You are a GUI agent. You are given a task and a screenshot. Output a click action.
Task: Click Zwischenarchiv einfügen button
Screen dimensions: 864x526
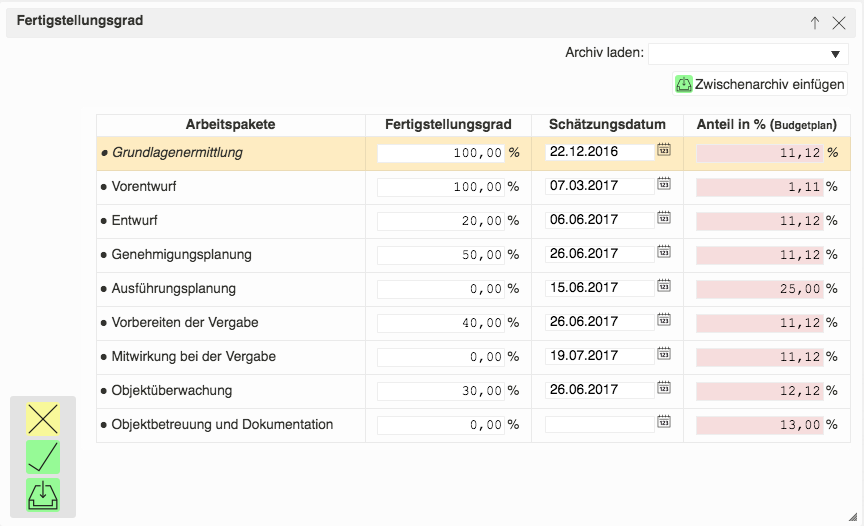(x=760, y=85)
